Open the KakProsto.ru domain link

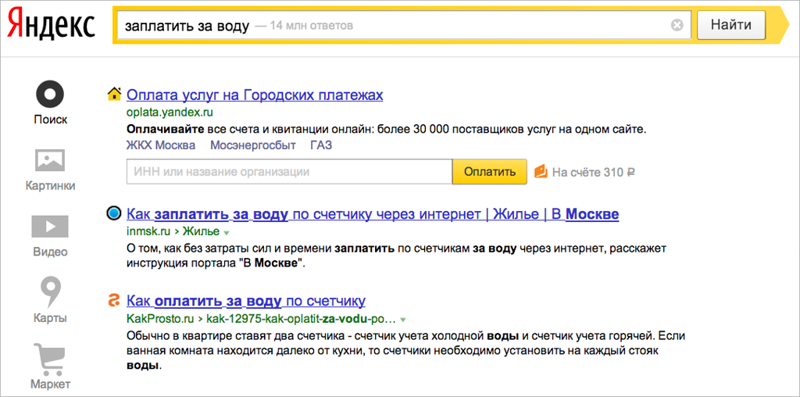tap(160, 319)
